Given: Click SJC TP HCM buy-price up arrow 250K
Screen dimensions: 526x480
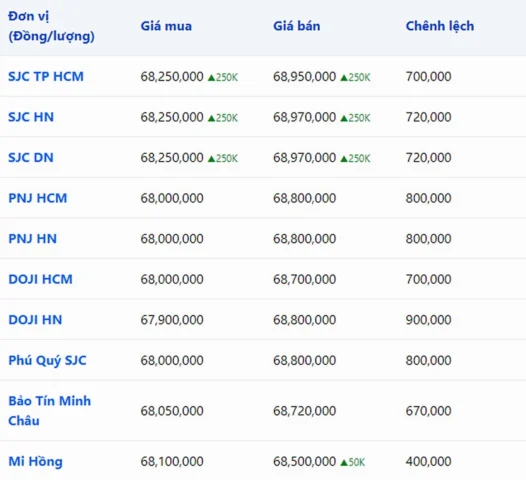Looking at the screenshot, I should [x=223, y=77].
